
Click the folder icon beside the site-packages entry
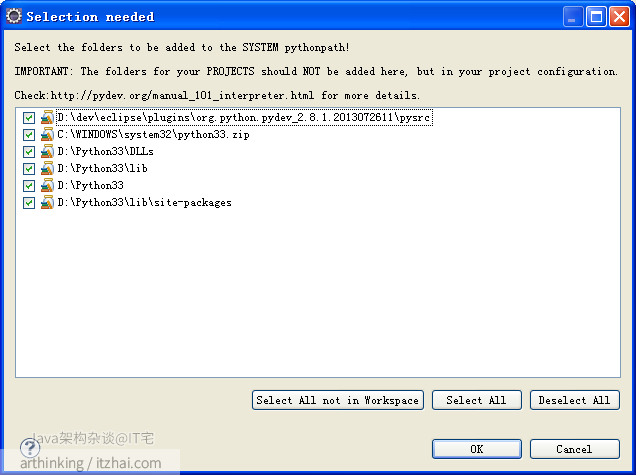[47, 202]
